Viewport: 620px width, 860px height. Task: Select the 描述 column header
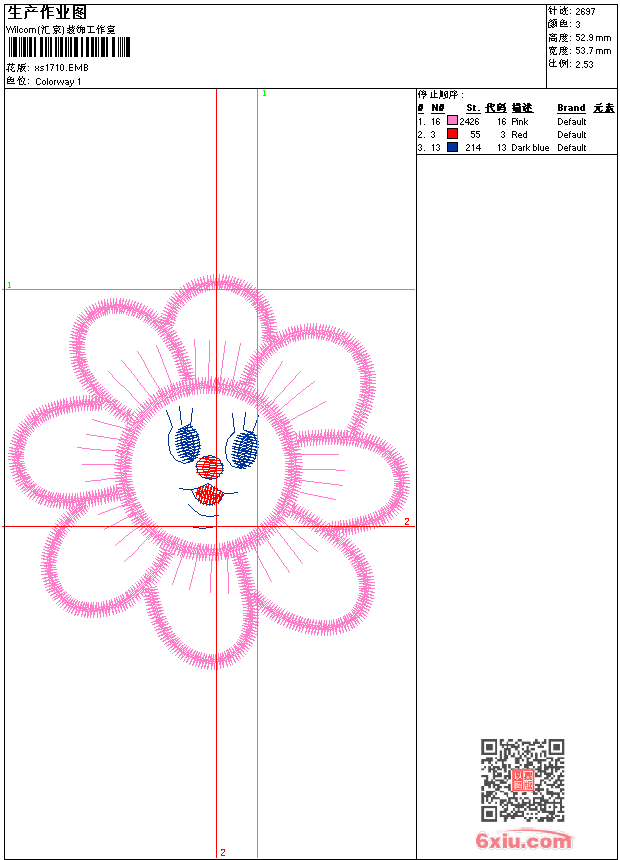522,108
